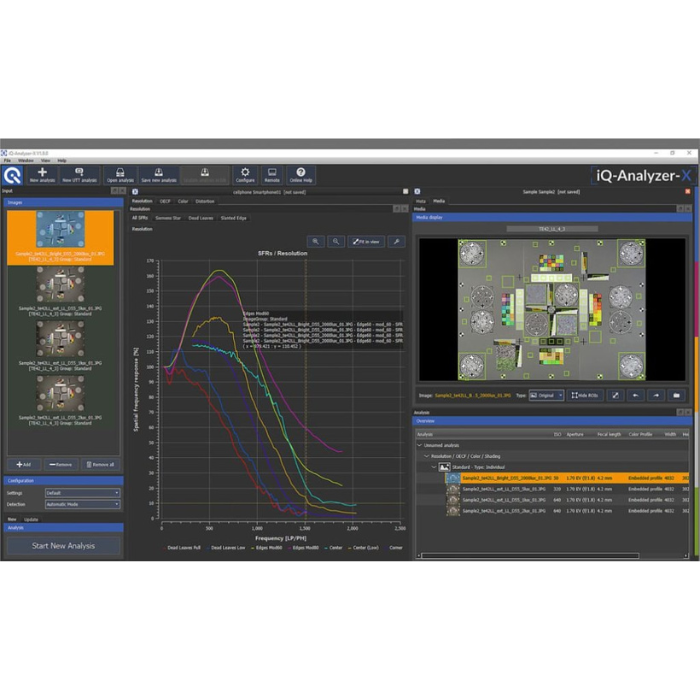The height and width of the screenshot is (700, 700).
Task: Open Online Help
Action: (301, 175)
